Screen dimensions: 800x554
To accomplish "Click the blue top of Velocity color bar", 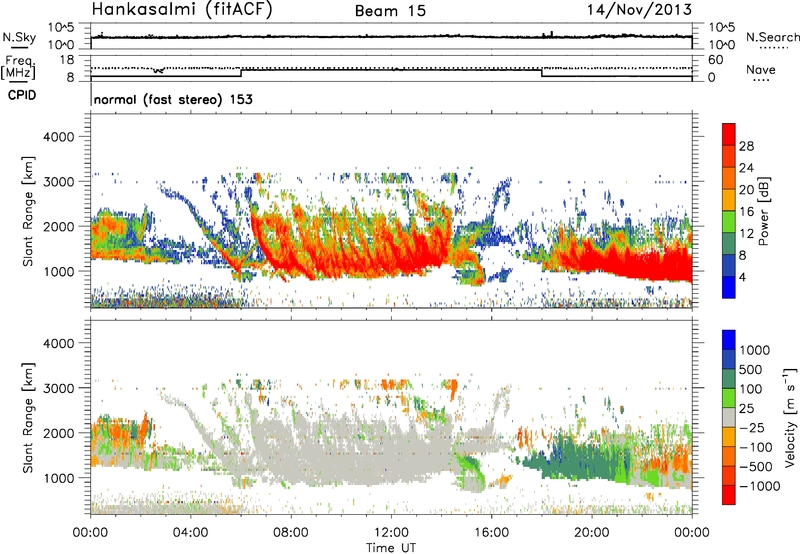I will pos(729,340).
